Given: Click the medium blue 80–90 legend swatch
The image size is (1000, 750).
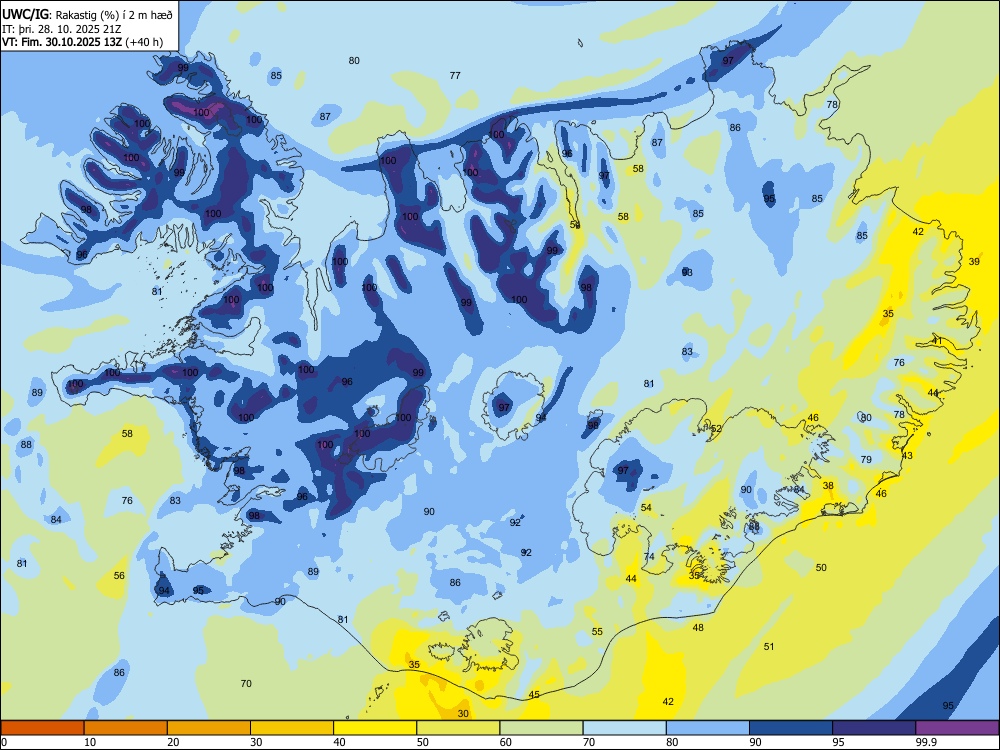Looking at the screenshot, I should click(708, 728).
